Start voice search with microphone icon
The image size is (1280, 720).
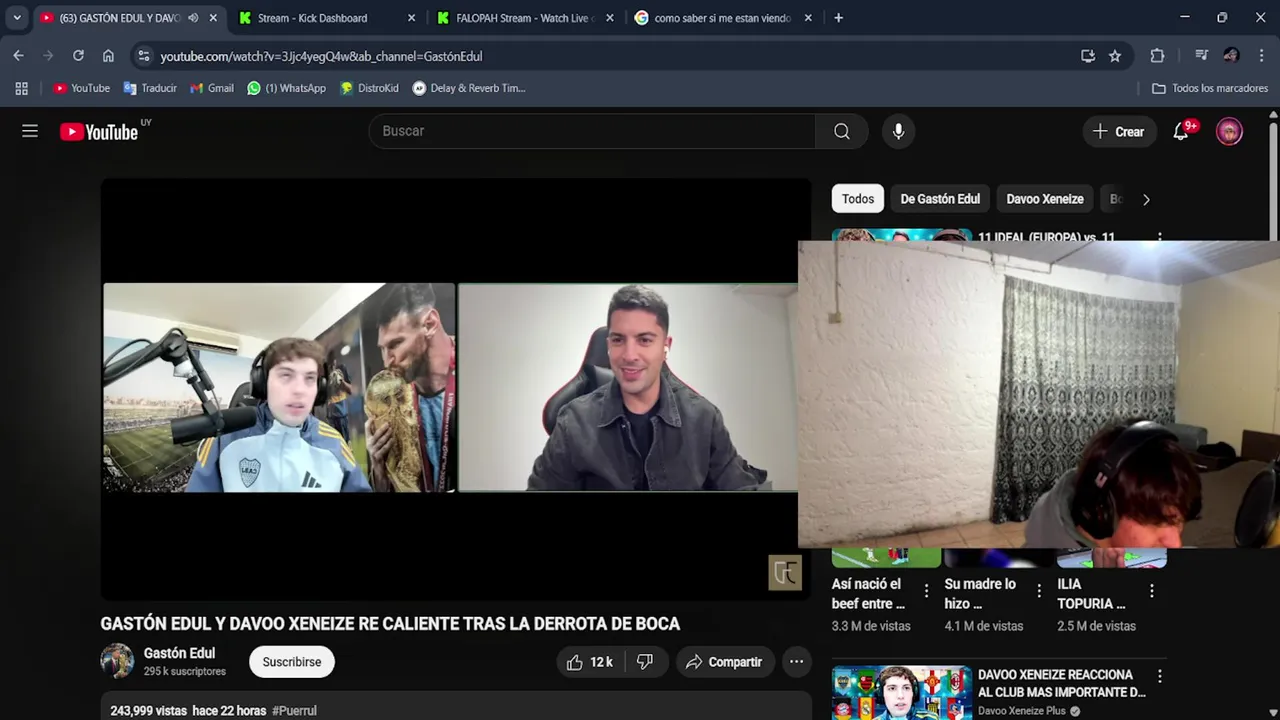[898, 131]
